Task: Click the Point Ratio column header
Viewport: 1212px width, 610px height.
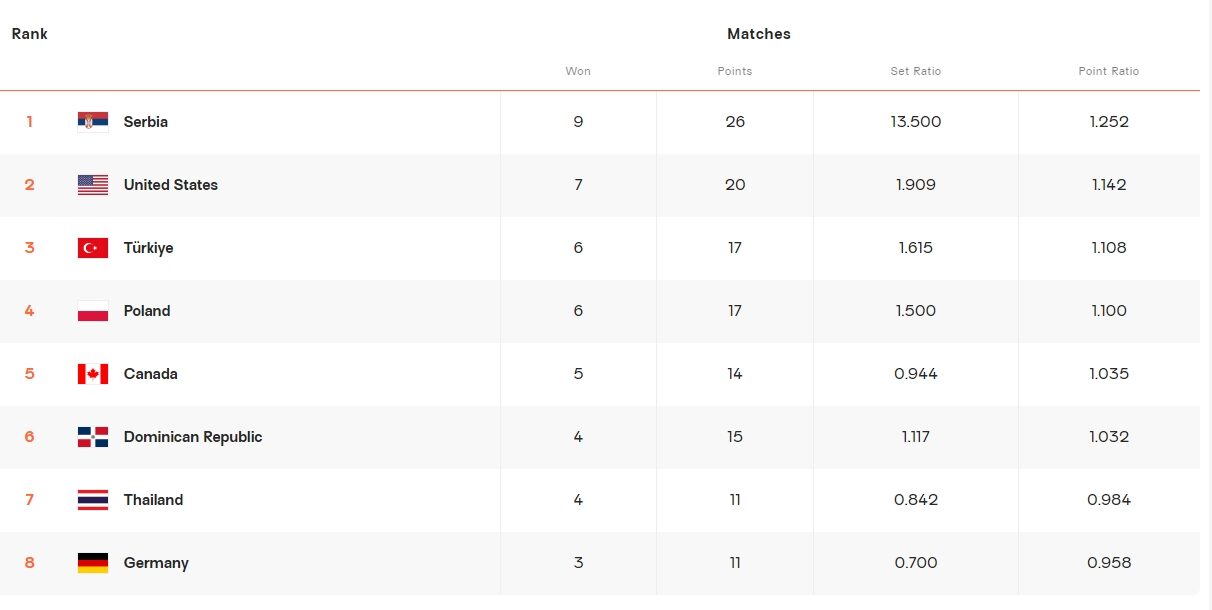Action: pos(1109,71)
